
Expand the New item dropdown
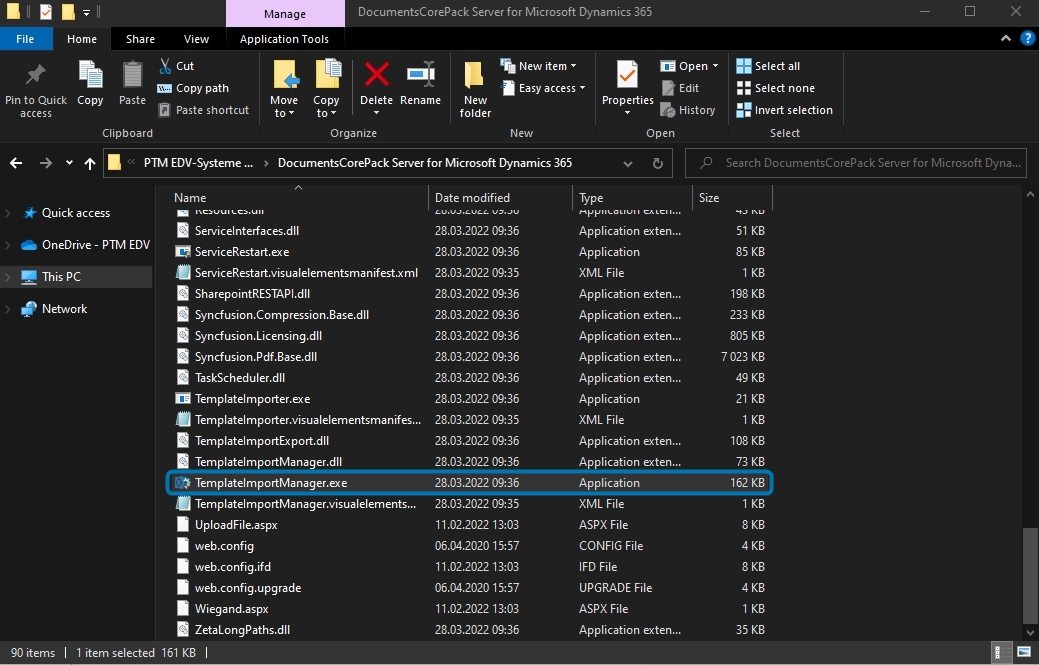click(x=573, y=66)
